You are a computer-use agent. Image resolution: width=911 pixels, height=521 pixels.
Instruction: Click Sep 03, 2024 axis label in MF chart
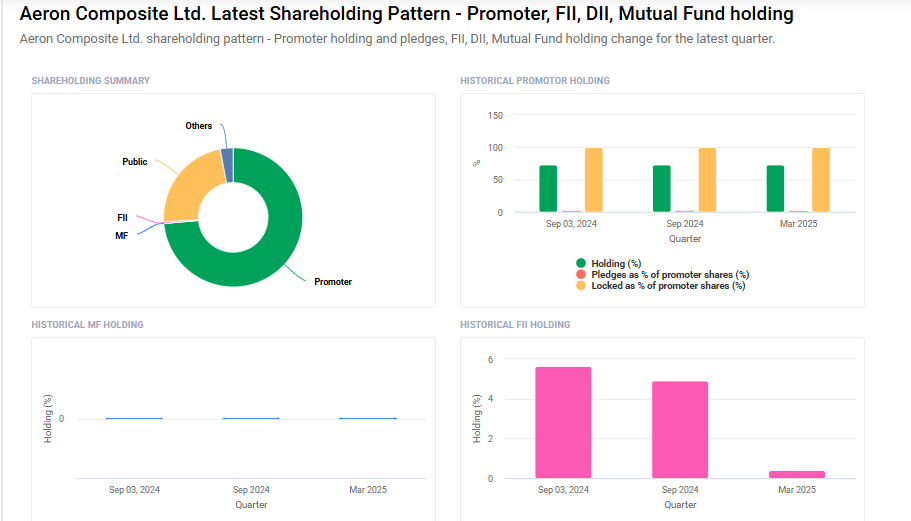click(x=134, y=490)
